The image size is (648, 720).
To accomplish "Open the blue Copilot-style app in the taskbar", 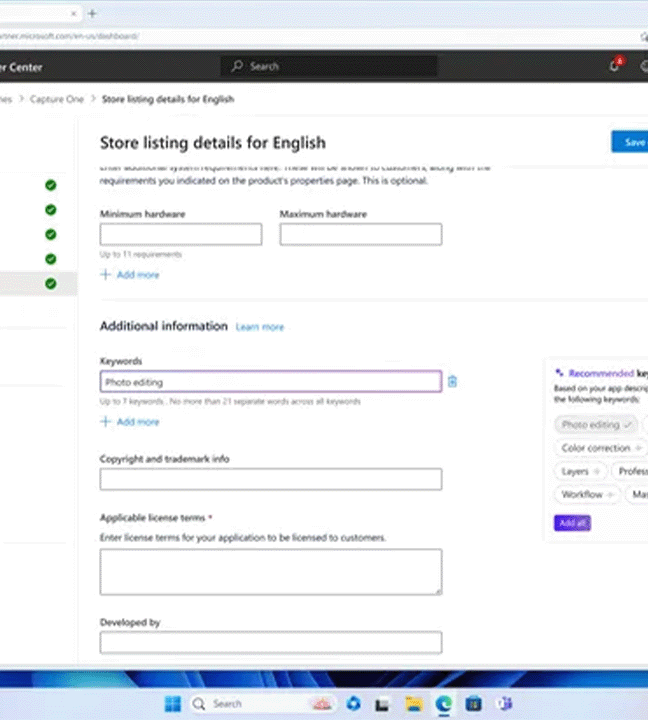I will point(353,703).
